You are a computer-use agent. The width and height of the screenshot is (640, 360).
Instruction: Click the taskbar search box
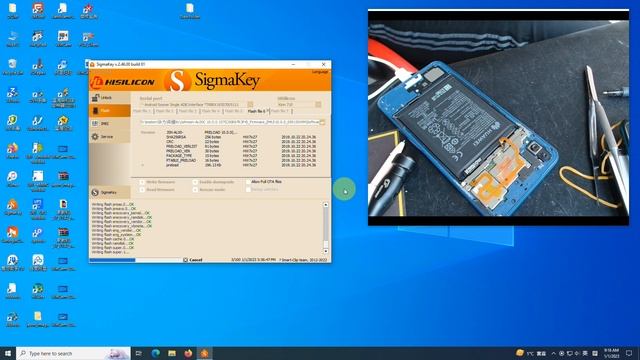73,353
